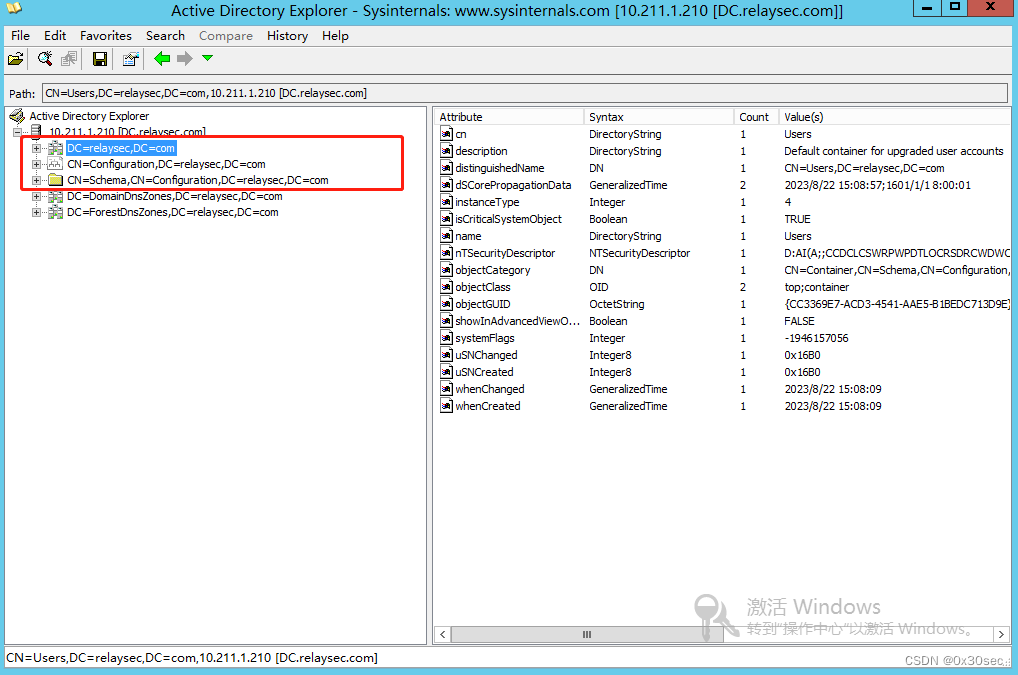This screenshot has height=675, width=1018.
Task: Click the server icon for 10.211.1.210
Action: pyautogui.click(x=36, y=132)
